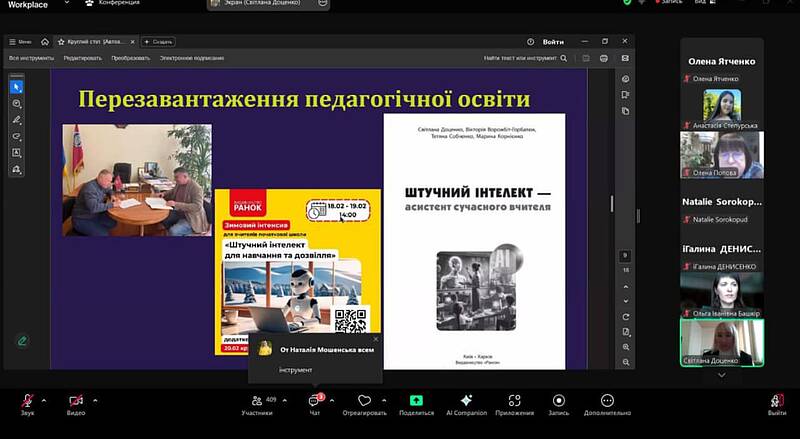
Task: Click the Создать new tab button
Action: tap(159, 42)
